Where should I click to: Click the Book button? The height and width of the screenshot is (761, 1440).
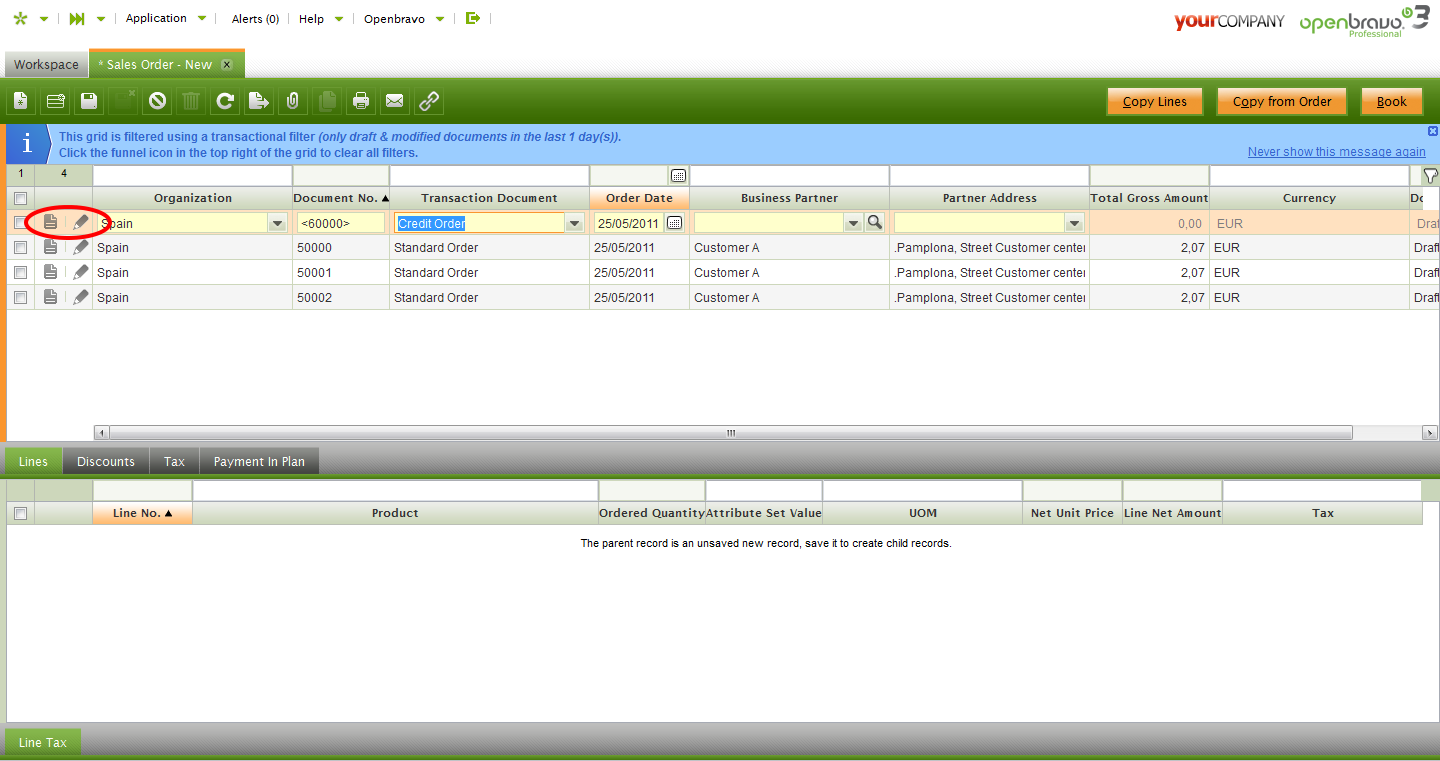click(1391, 101)
